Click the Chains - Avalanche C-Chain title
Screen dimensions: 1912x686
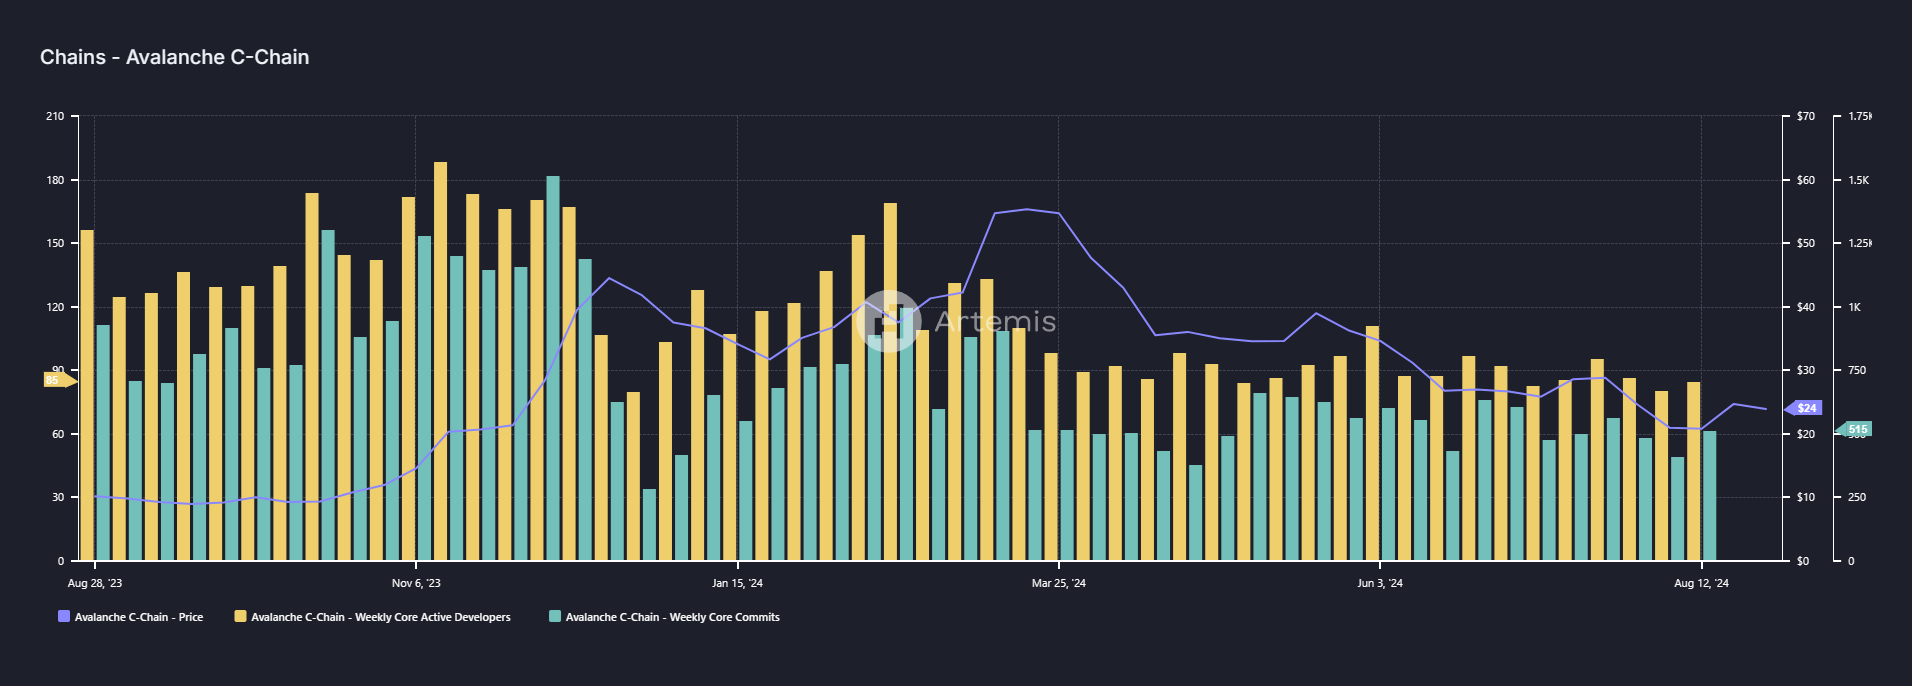point(175,57)
